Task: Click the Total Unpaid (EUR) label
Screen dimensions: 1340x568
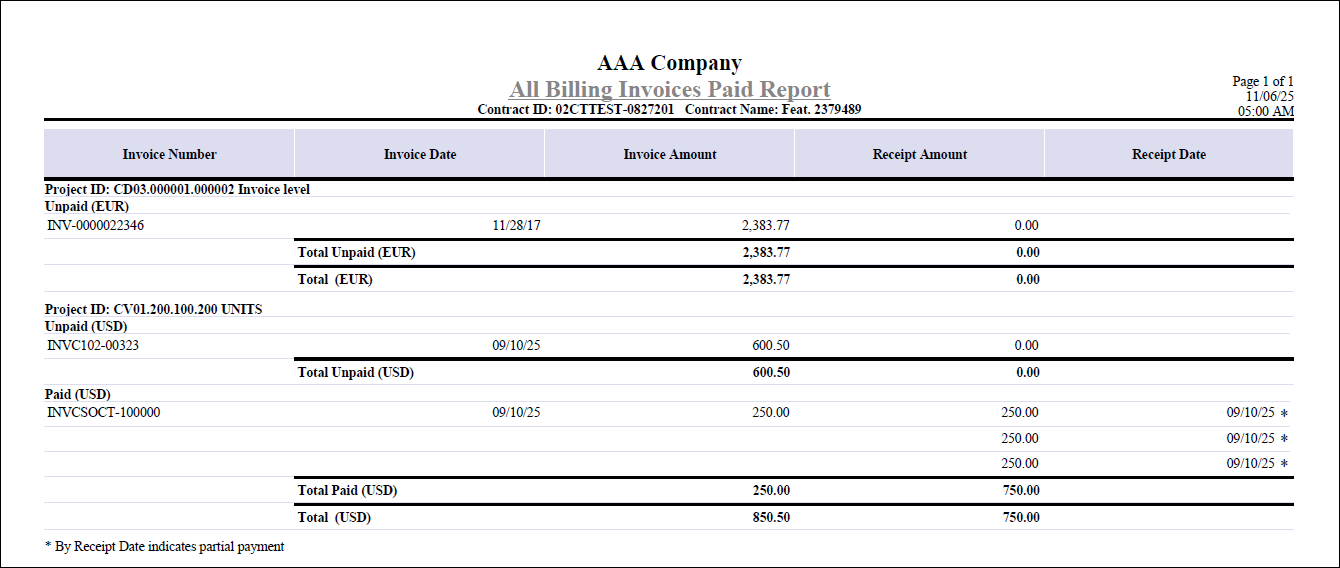Action: point(356,253)
